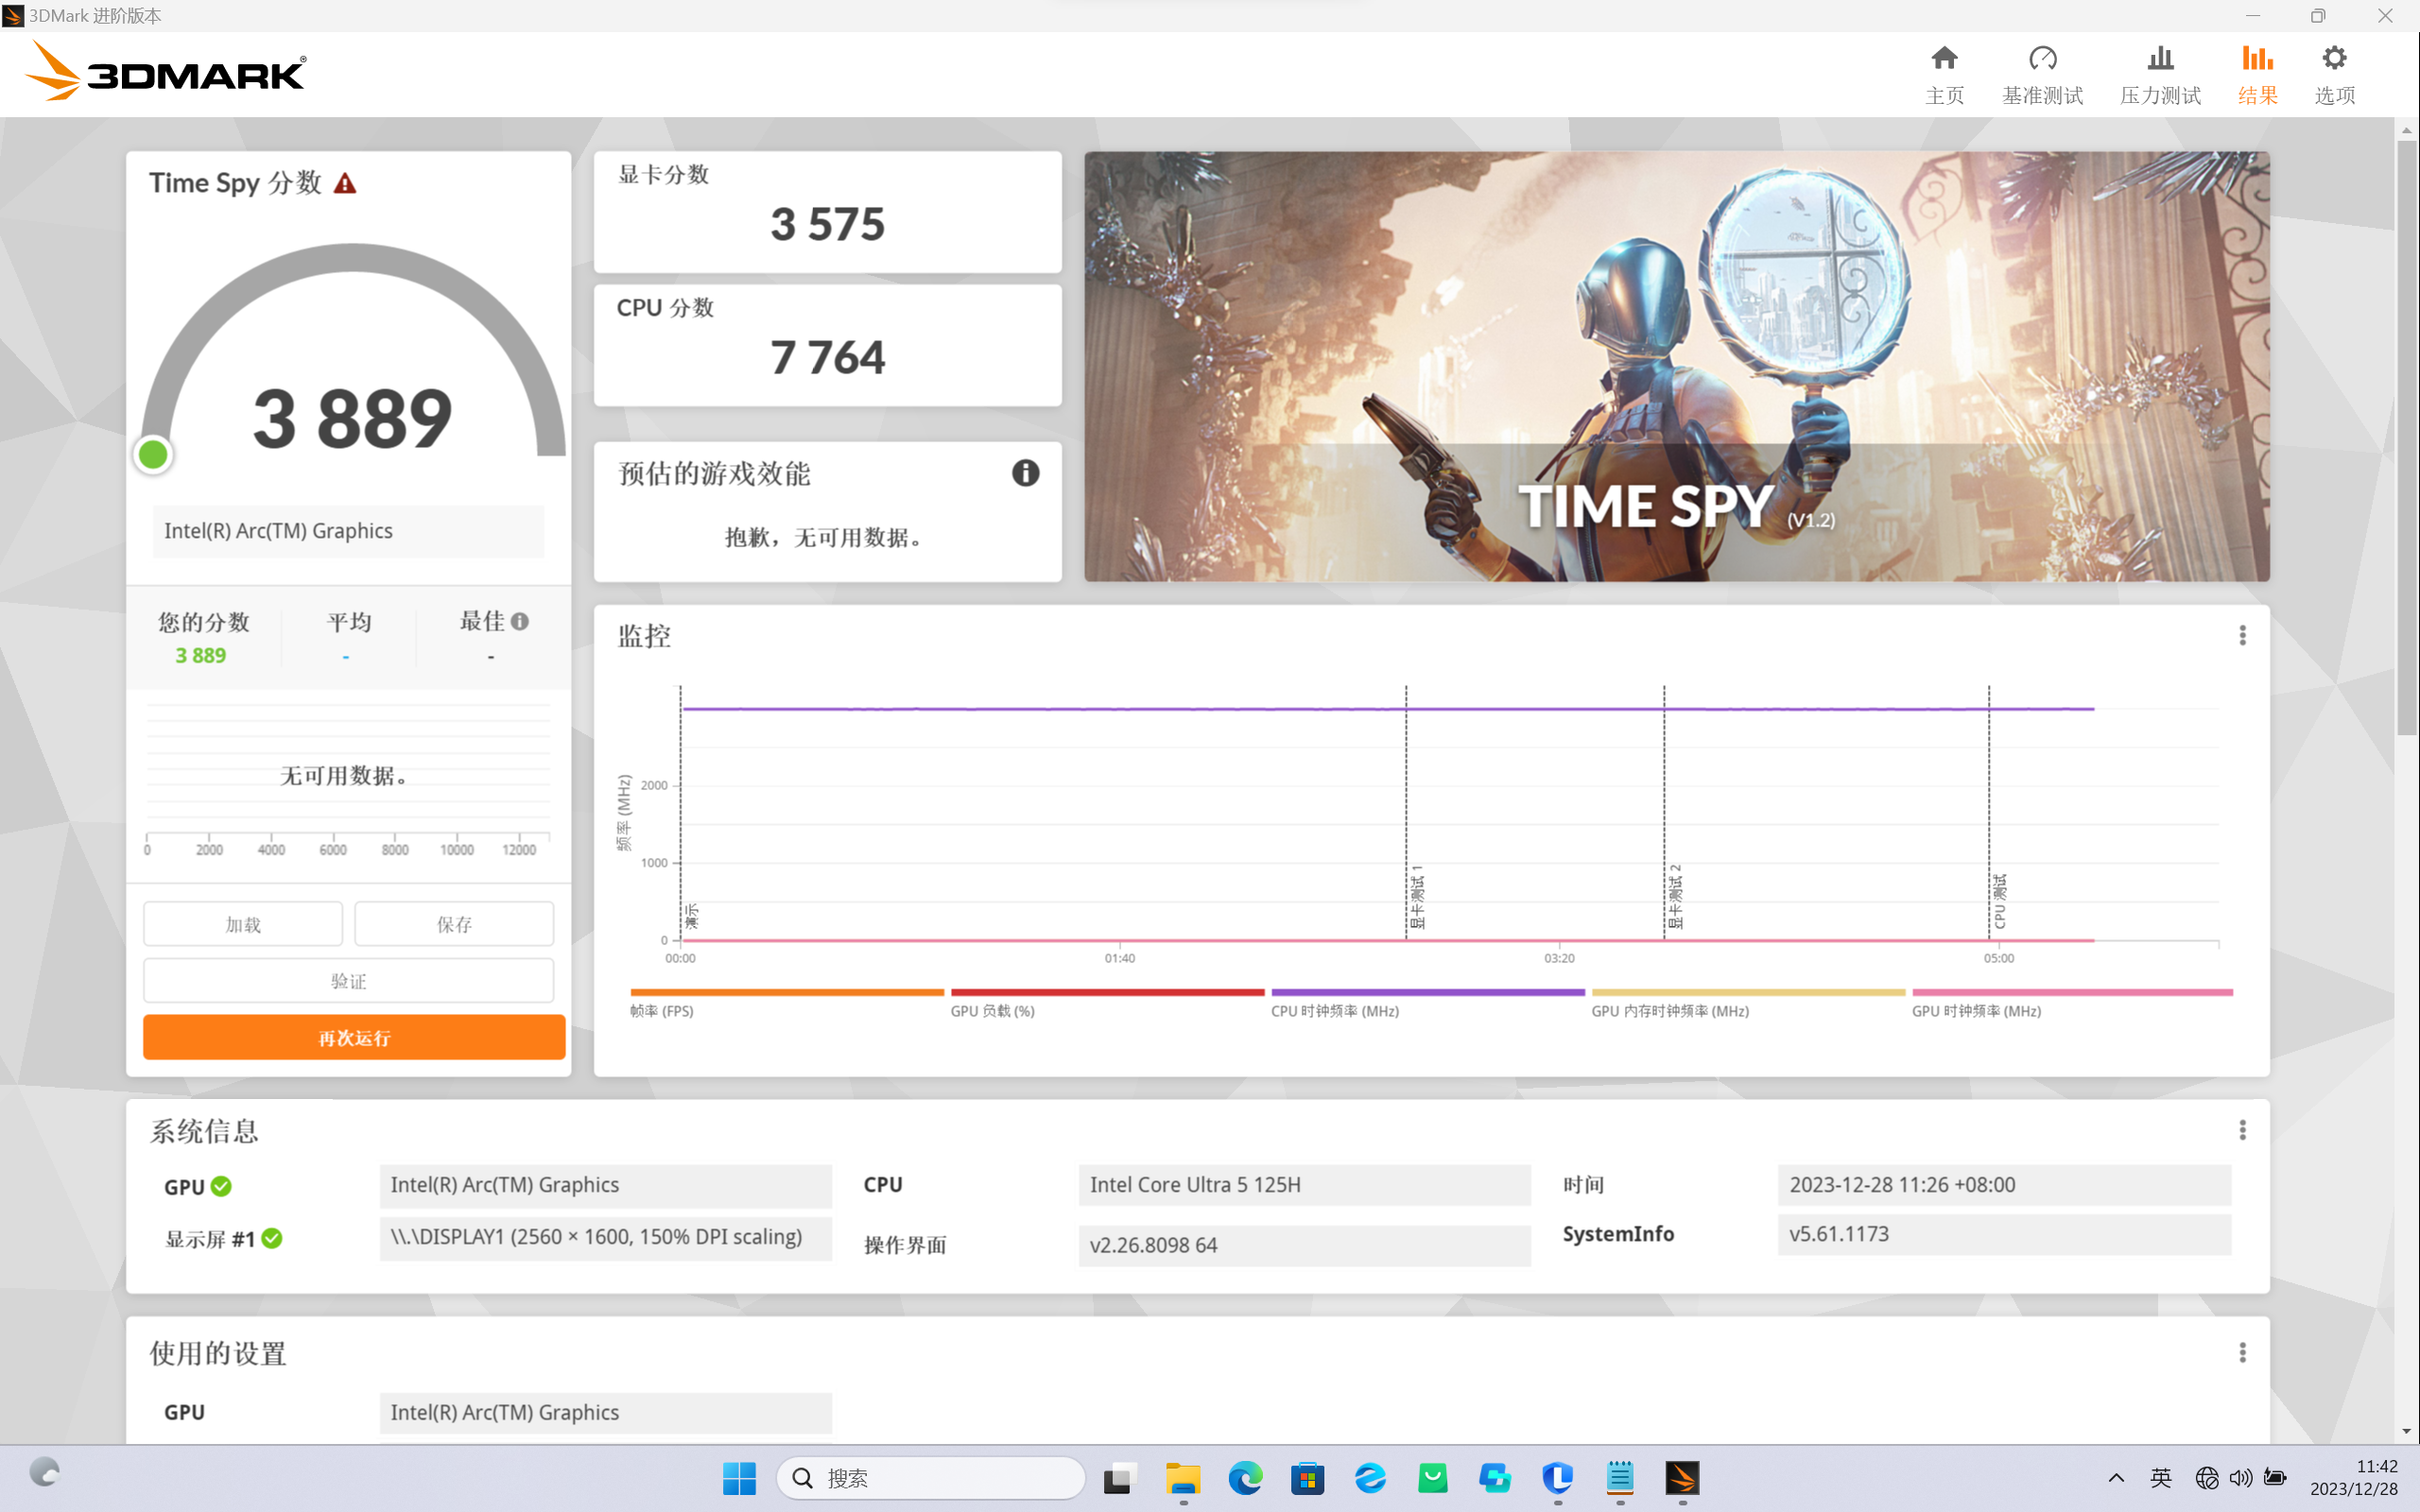
Task: Click the 显卡测试 1 marker in the chart
Action: 1416,896
